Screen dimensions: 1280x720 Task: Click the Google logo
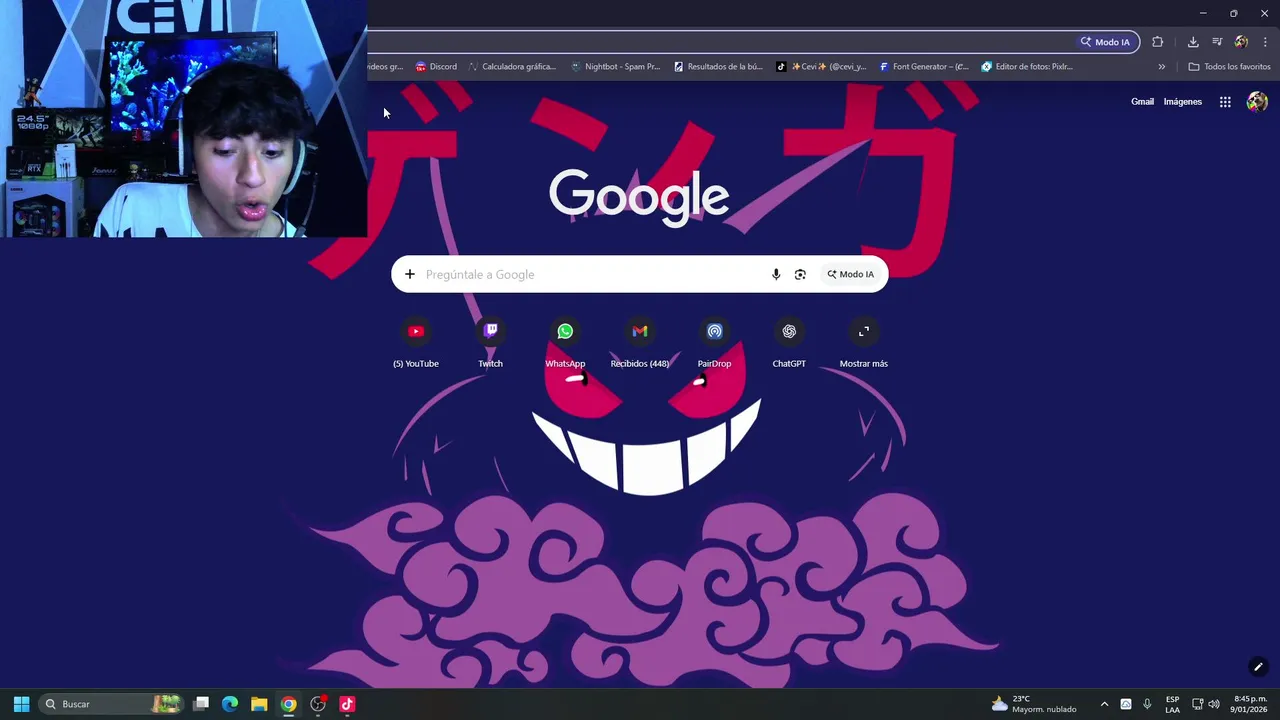[639, 196]
